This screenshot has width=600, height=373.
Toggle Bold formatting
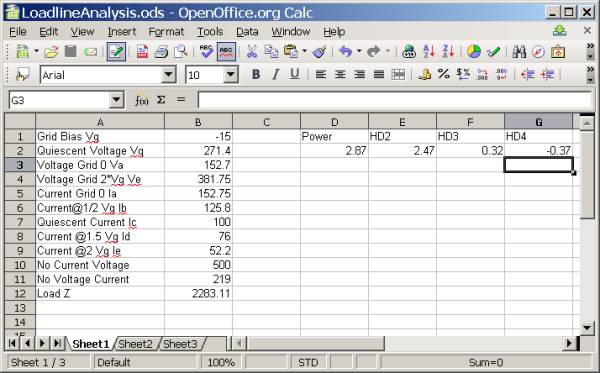click(x=256, y=74)
